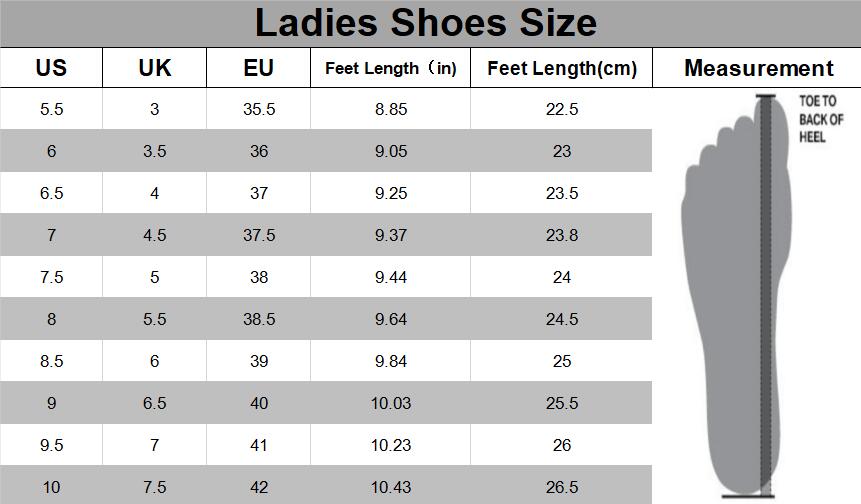
Task: Click the 9.84 inch feet length cell
Action: 390,361
